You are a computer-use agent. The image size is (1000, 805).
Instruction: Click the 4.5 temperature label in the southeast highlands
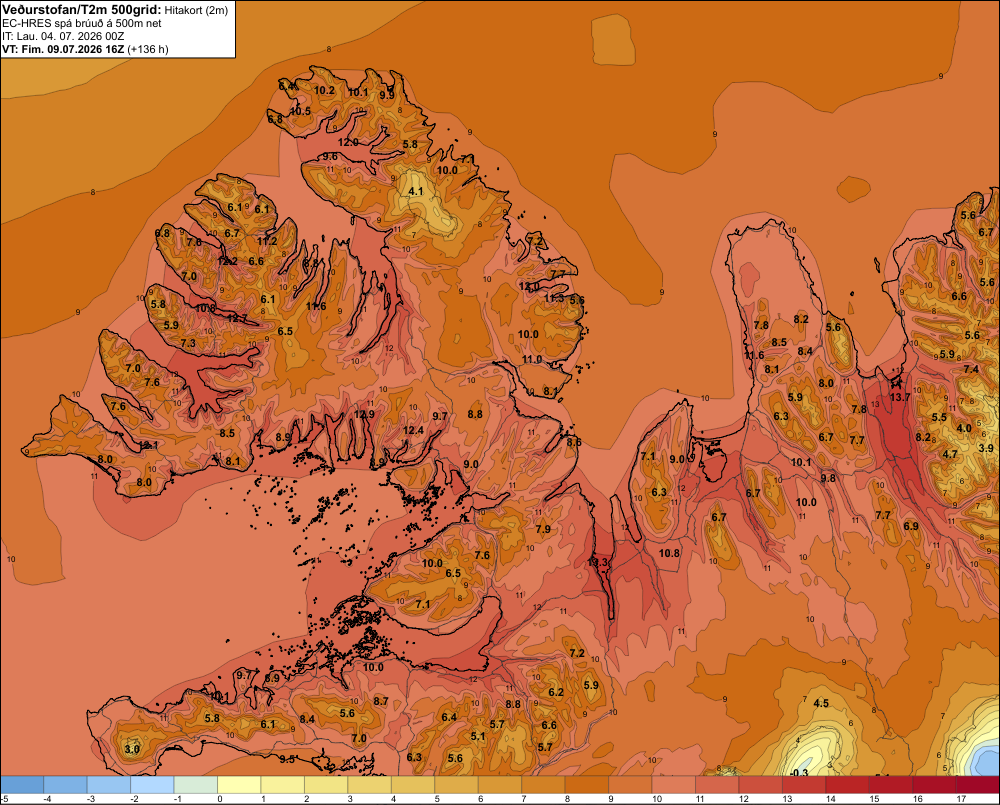821,704
